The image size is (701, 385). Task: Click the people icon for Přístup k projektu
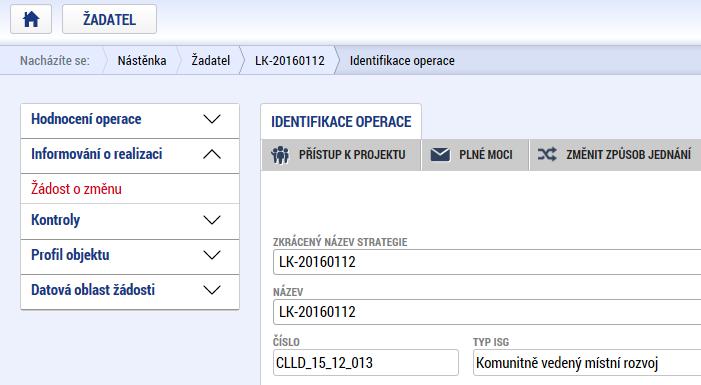[x=280, y=155]
